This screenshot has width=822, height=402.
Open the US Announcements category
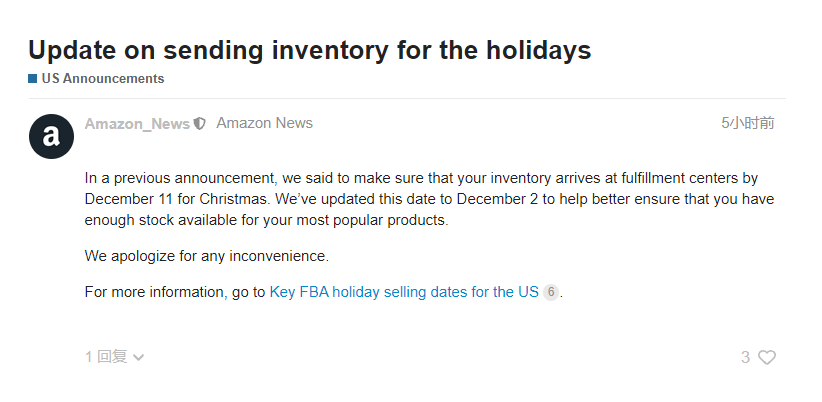102,79
